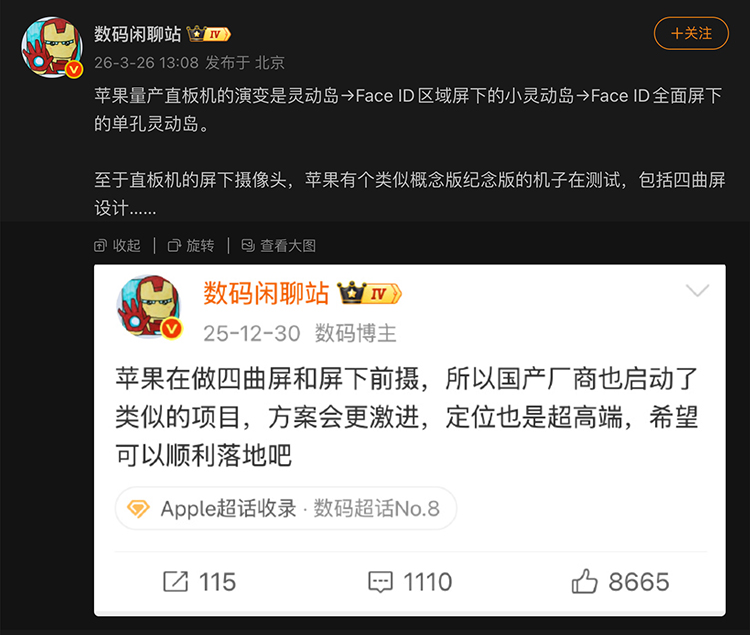Click the quoted post text about 四曲屏
The width and height of the screenshot is (750, 635).
pyautogui.click(x=407, y=417)
